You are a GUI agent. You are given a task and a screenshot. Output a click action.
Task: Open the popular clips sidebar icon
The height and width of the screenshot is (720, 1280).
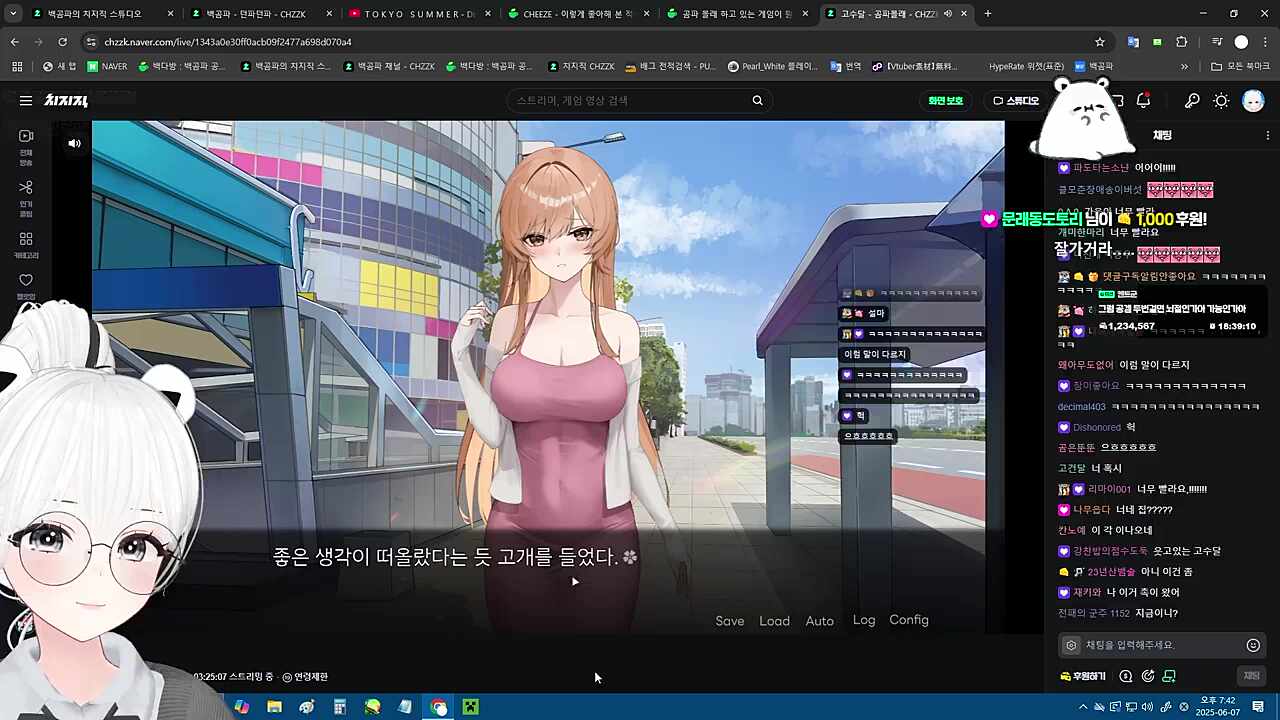point(26,197)
